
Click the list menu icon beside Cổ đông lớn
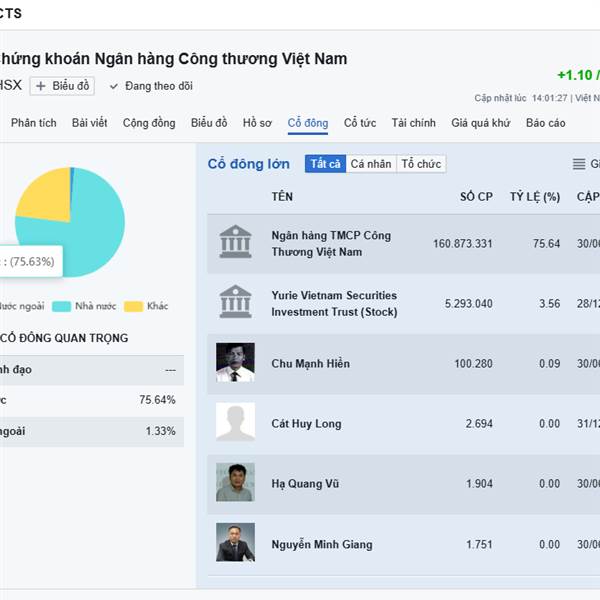click(579, 164)
